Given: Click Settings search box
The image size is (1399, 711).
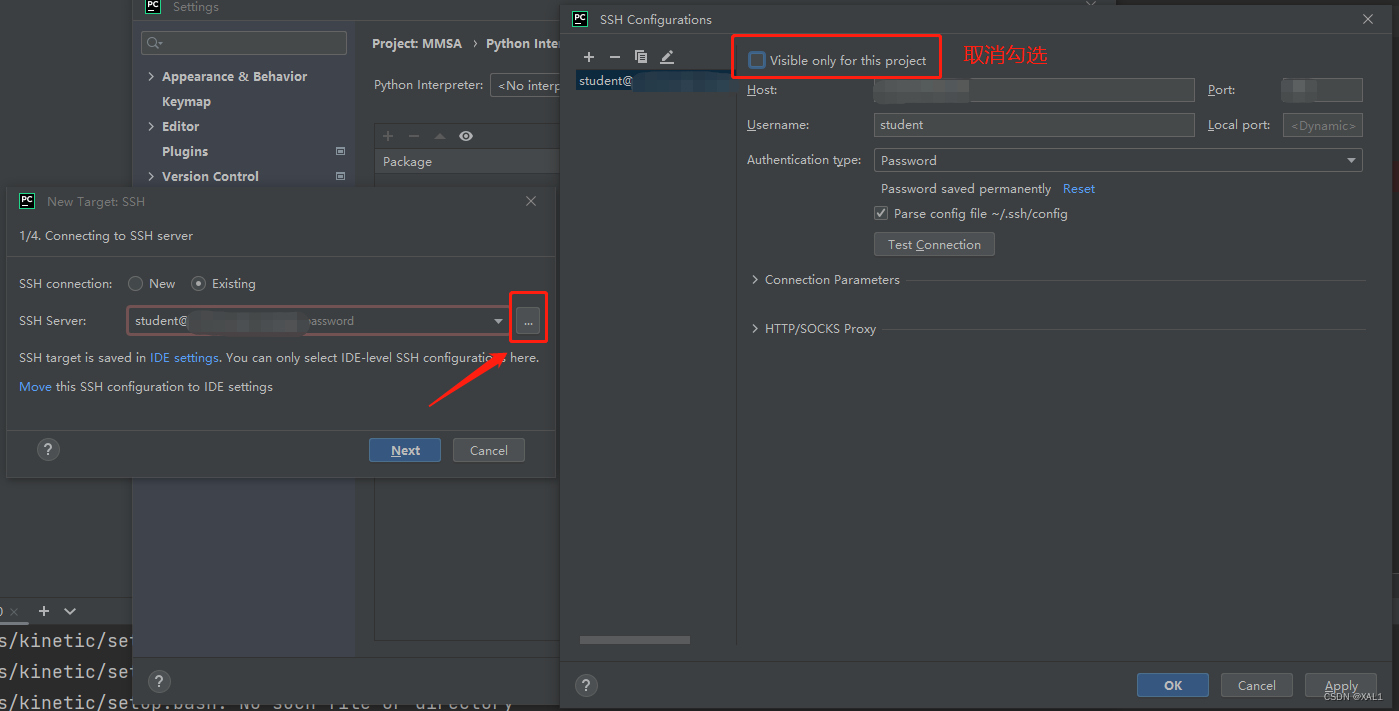Looking at the screenshot, I should [x=244, y=43].
